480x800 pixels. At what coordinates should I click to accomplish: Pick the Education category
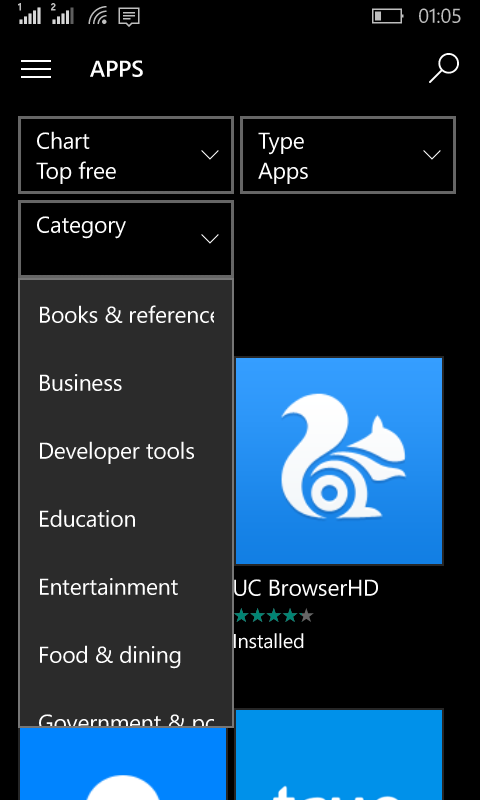coord(126,519)
